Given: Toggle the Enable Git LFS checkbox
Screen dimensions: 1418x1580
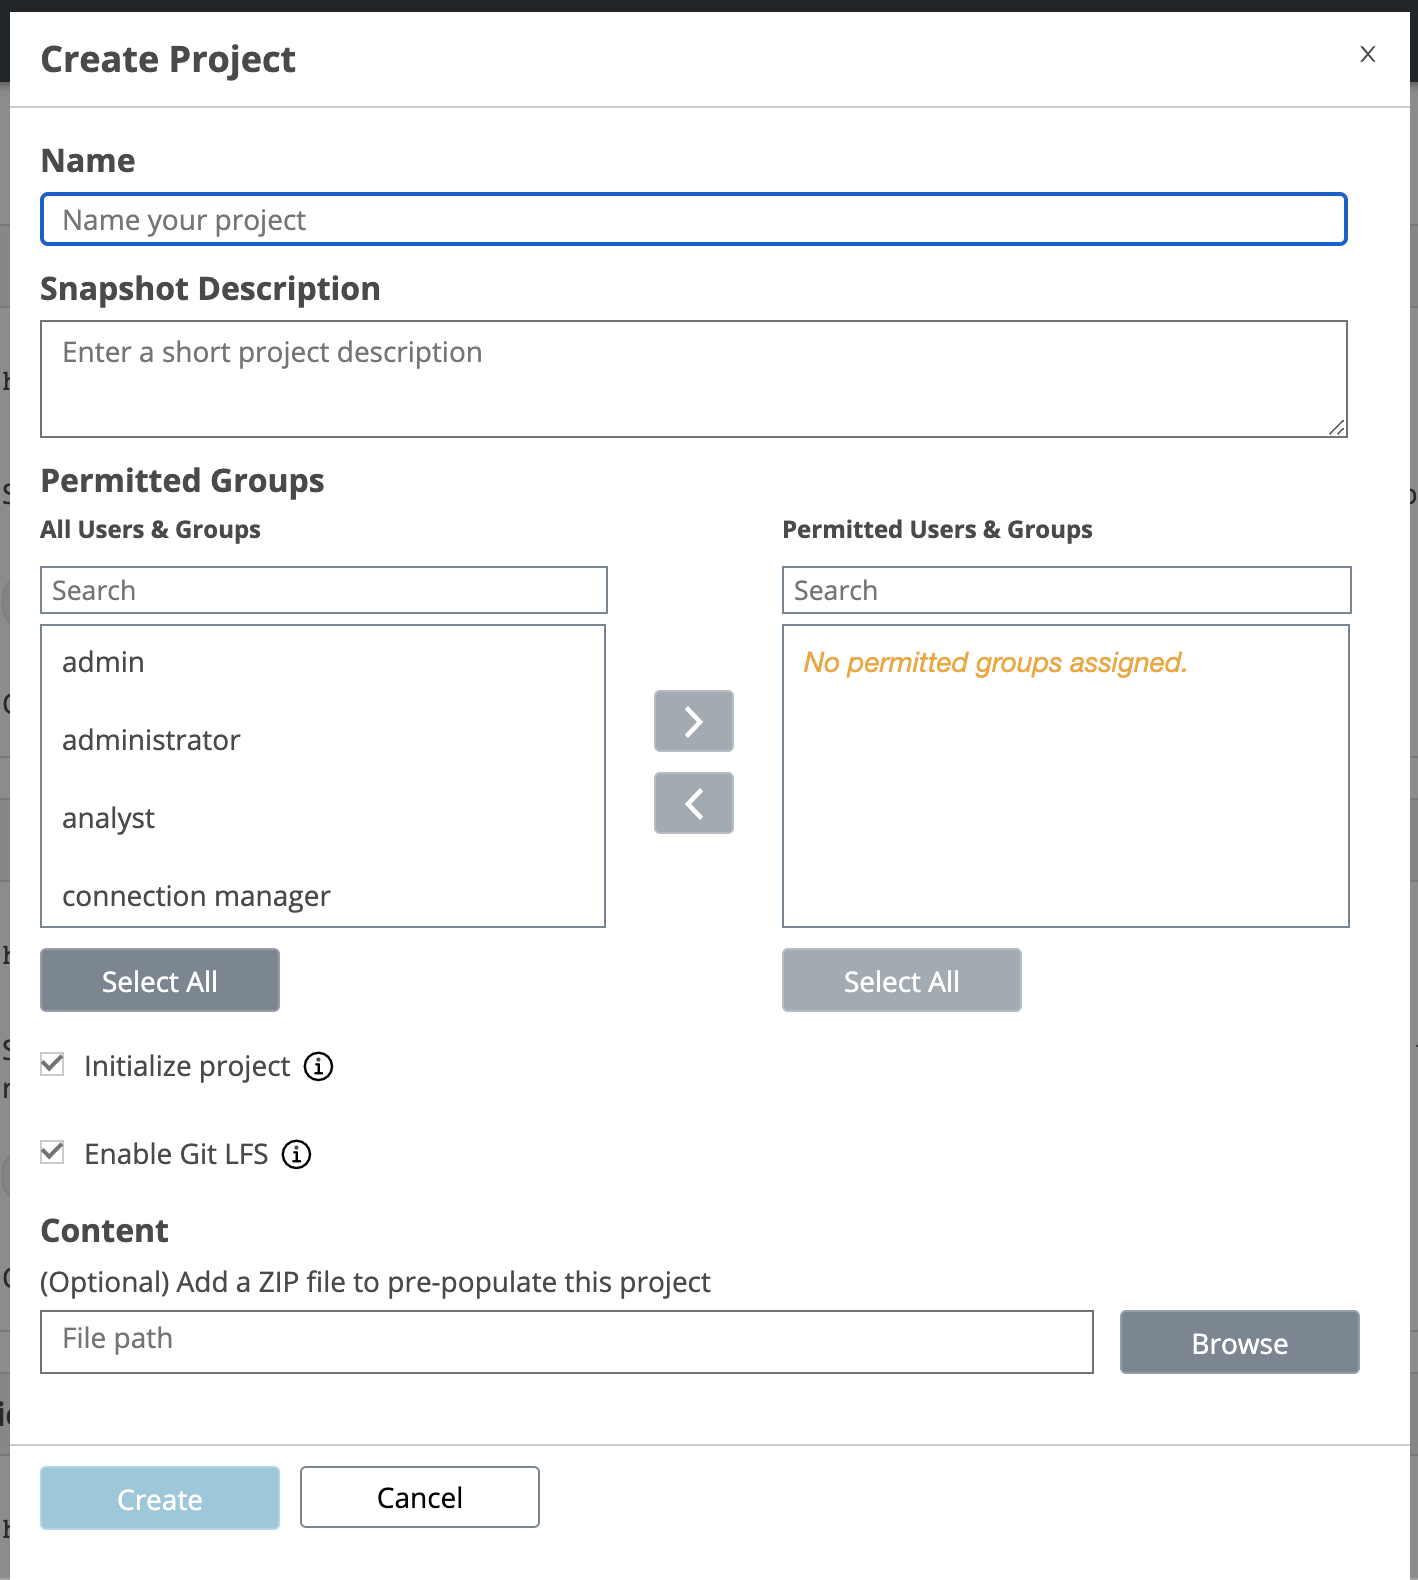Looking at the screenshot, I should 53,1152.
